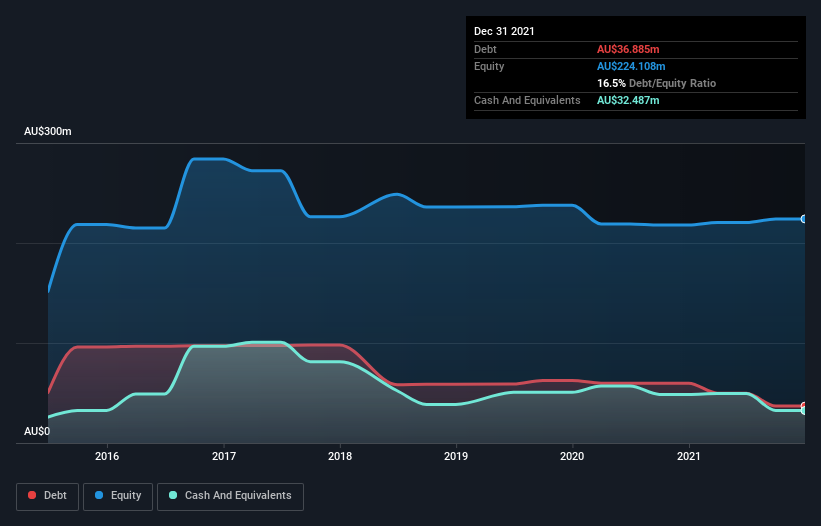
Task: Click the AU$36.885m debt value
Action: coord(628,49)
